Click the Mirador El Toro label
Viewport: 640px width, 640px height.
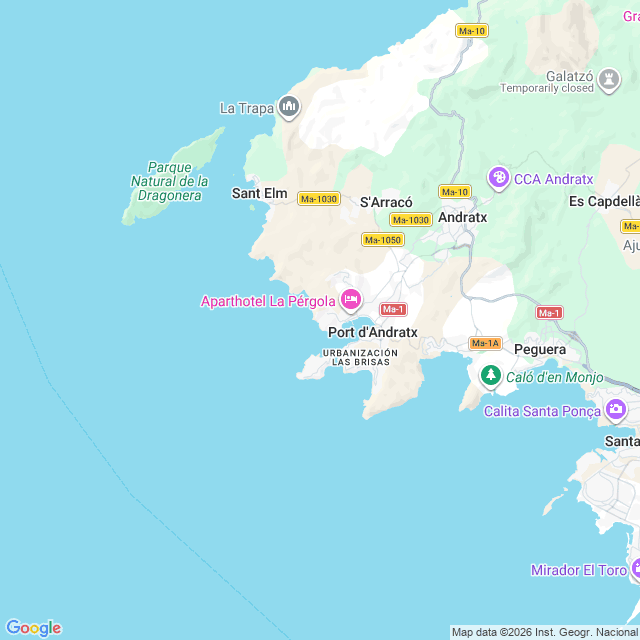579,570
